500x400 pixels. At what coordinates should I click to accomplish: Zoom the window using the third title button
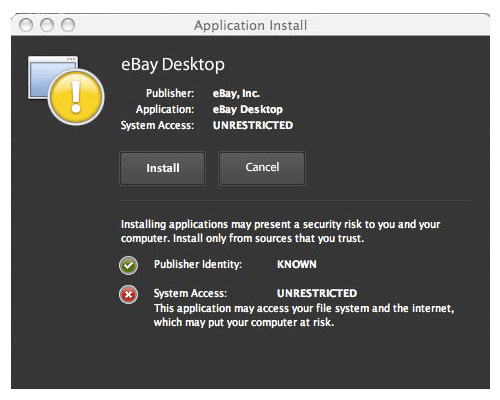[x=68, y=25]
